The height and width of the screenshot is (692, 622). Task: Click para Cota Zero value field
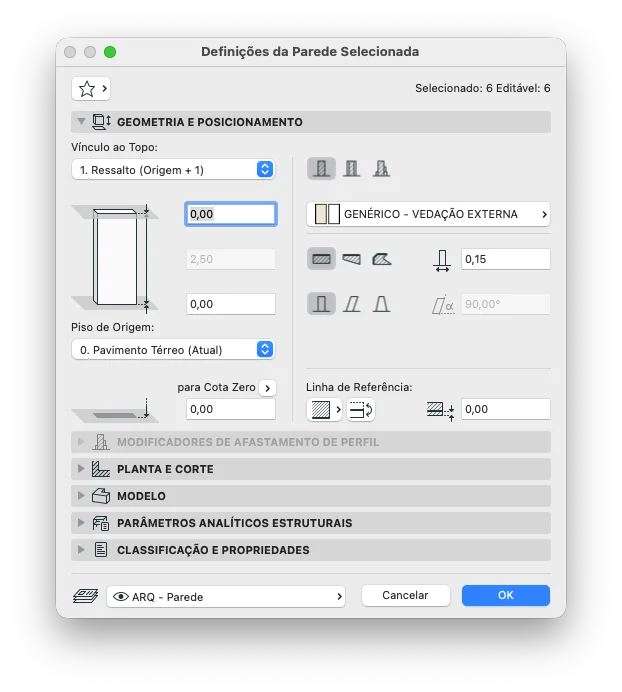coord(231,409)
